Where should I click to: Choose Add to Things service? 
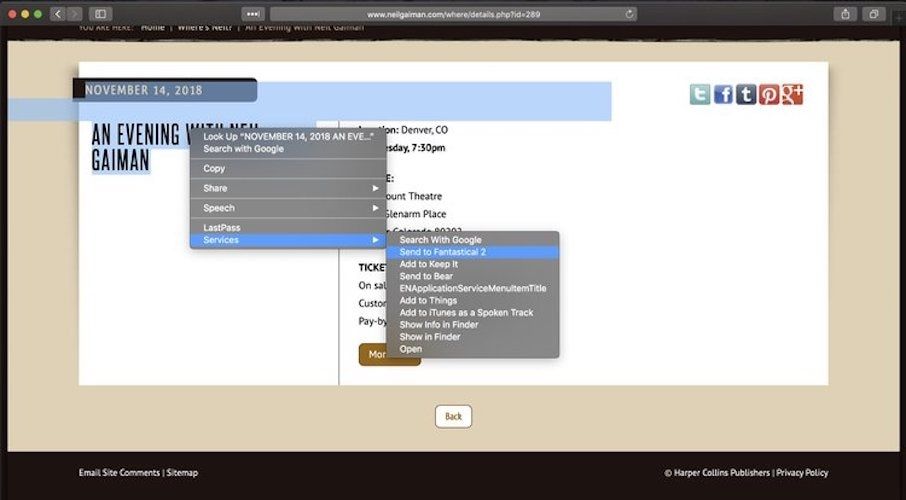click(428, 300)
